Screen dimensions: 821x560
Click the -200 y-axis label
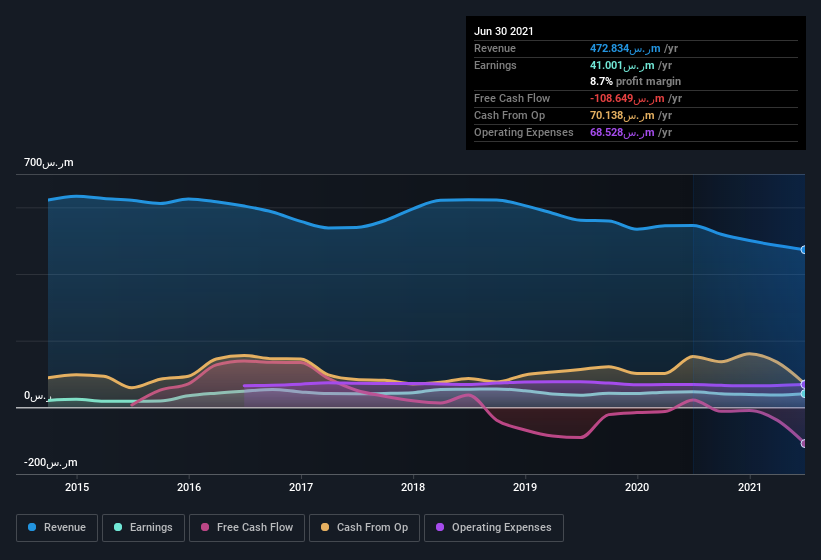tap(50, 463)
